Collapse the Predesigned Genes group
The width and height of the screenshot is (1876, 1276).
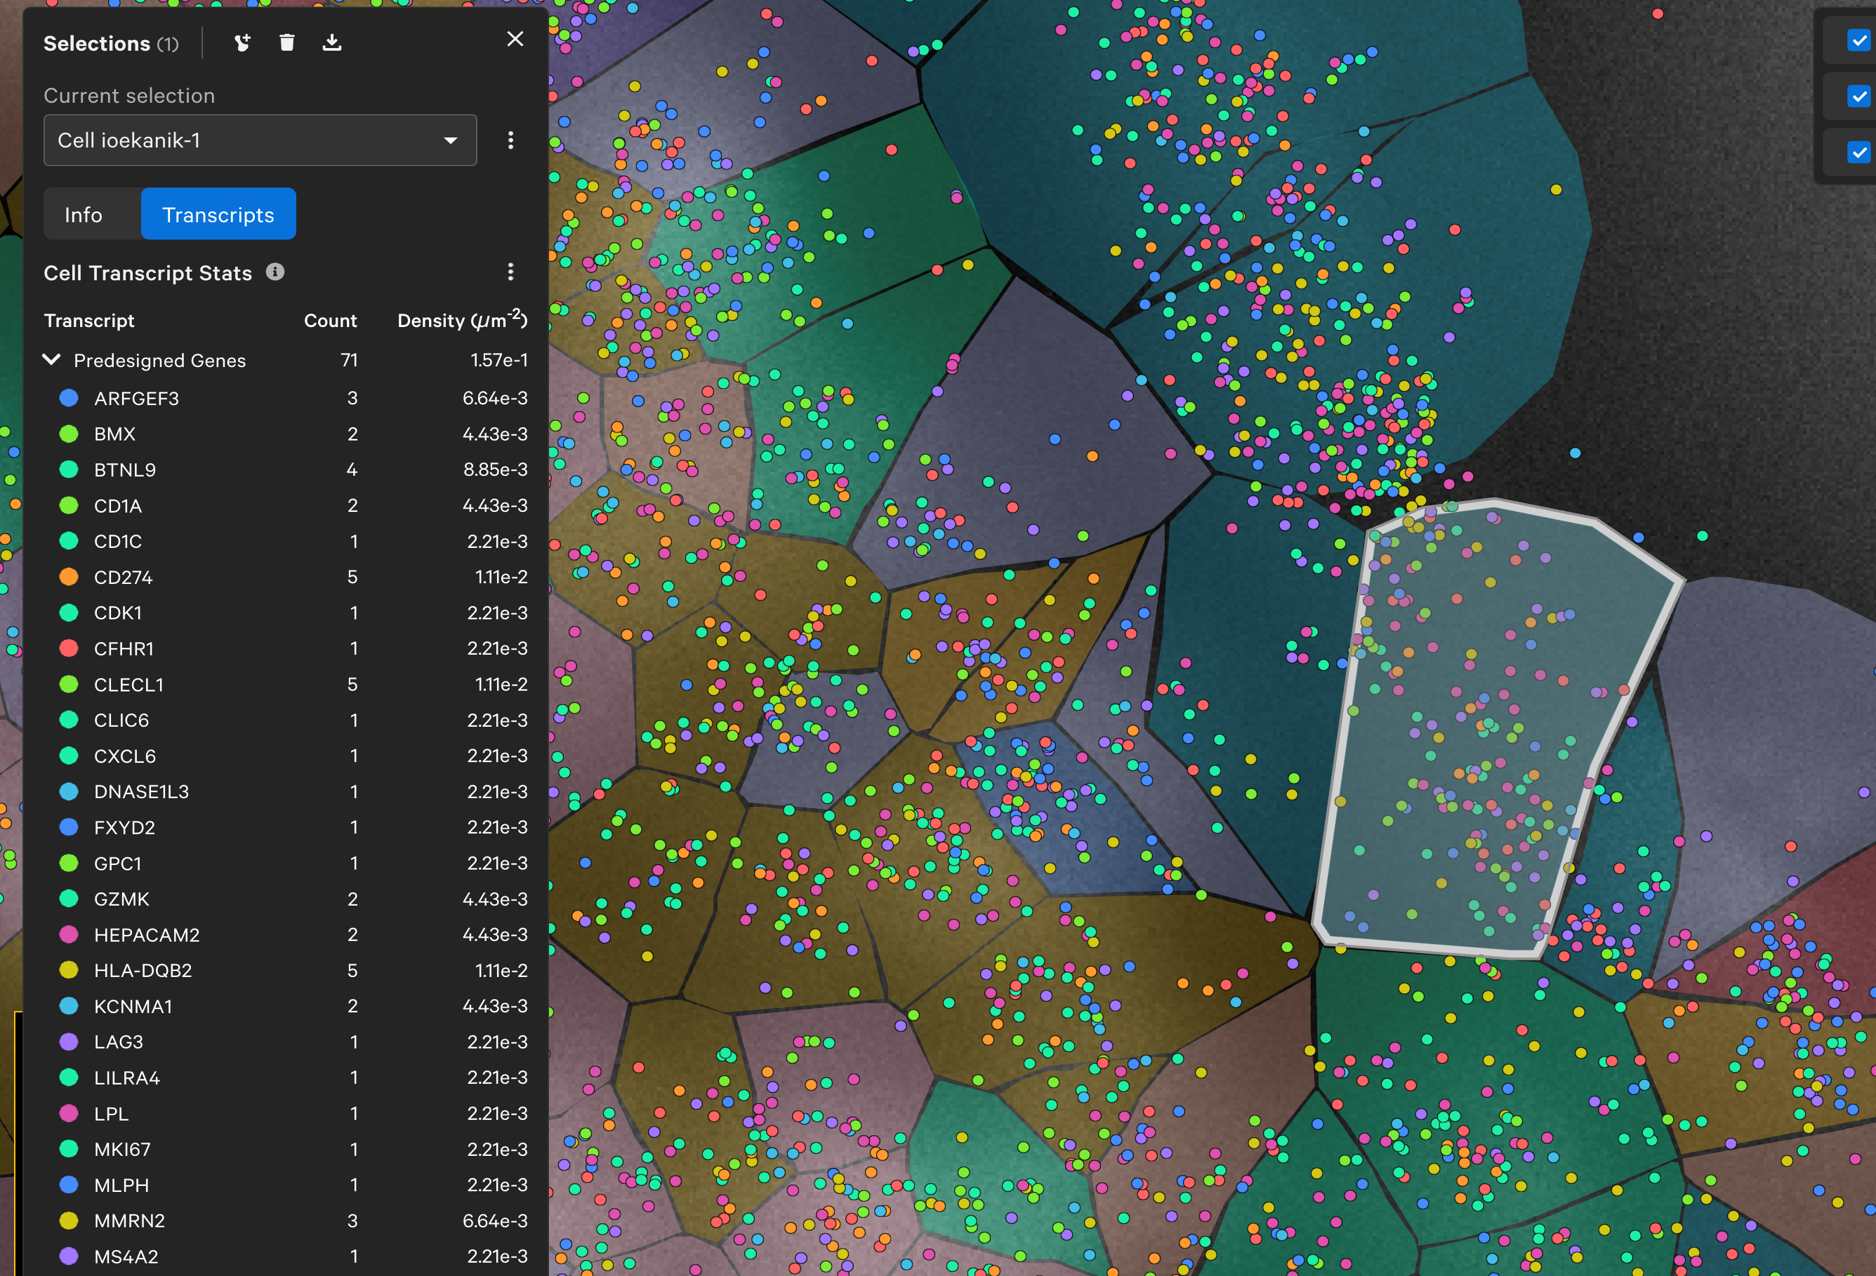52,360
